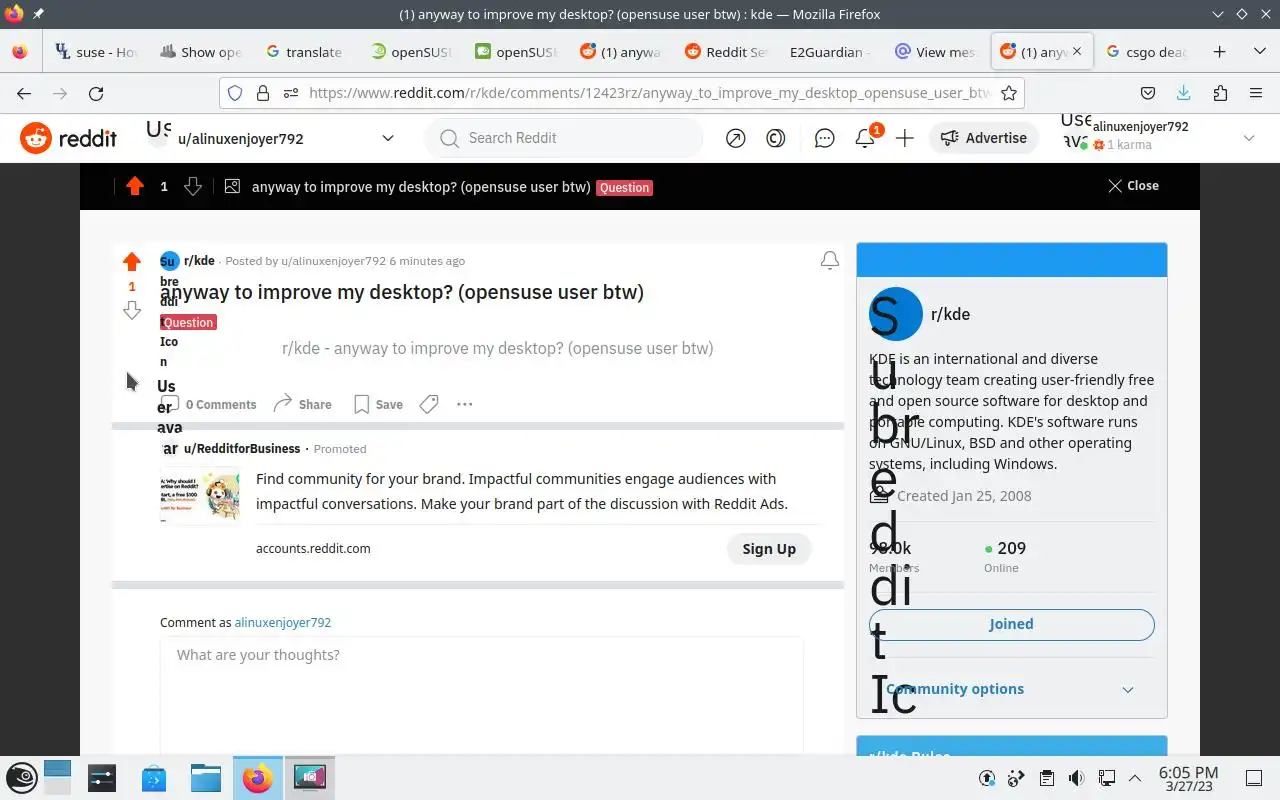Viewport: 1280px width, 800px height.
Task: Reload the current Reddit page
Action: point(96,93)
